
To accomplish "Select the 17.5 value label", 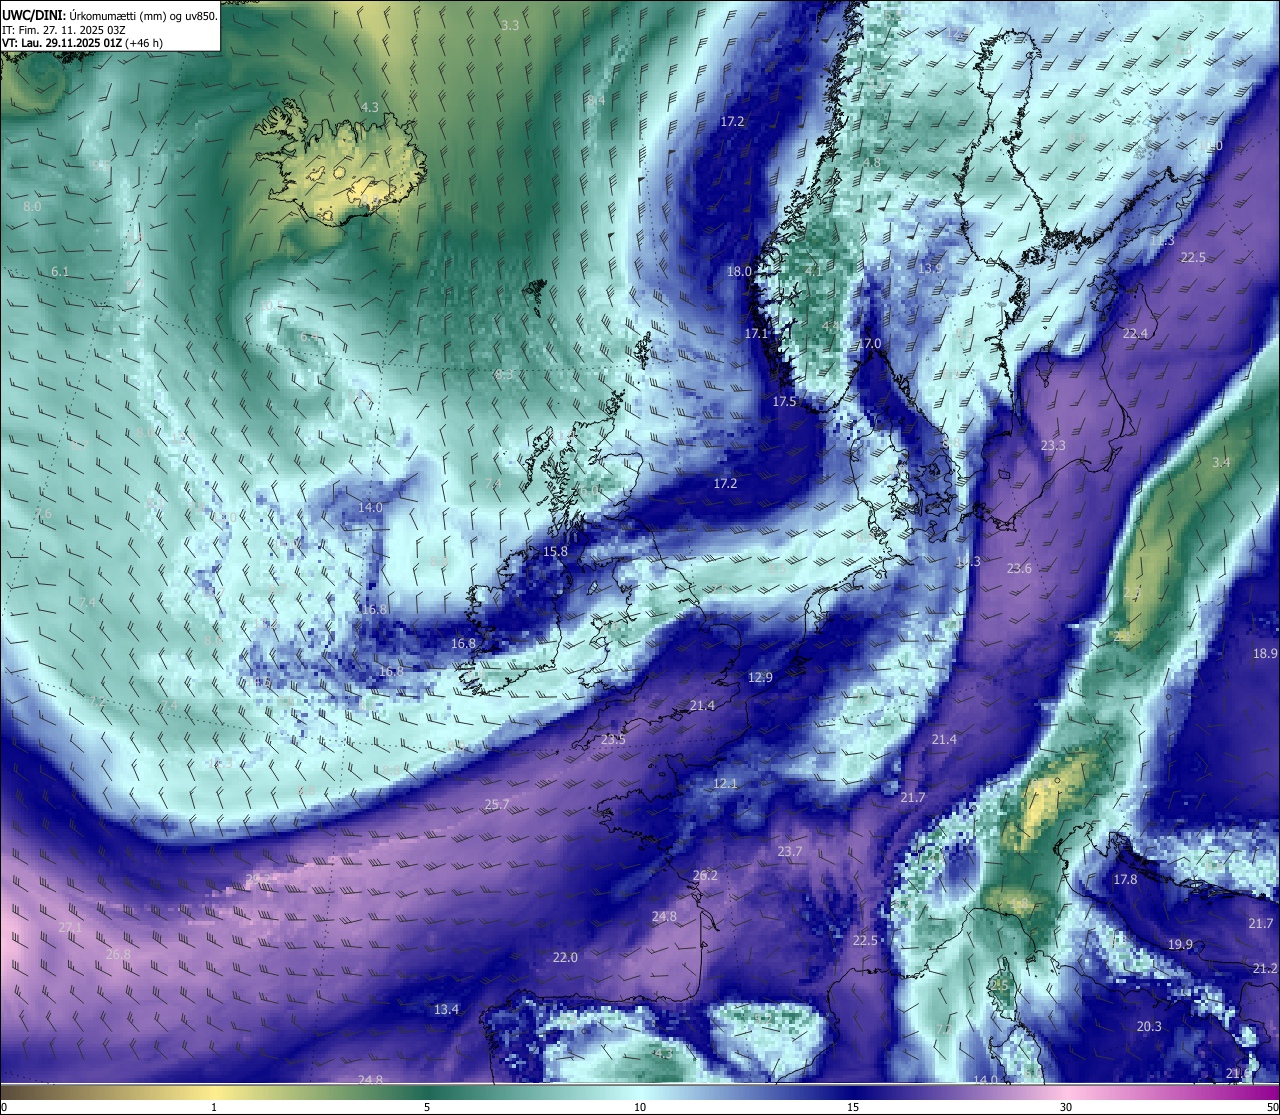I will 784,402.
